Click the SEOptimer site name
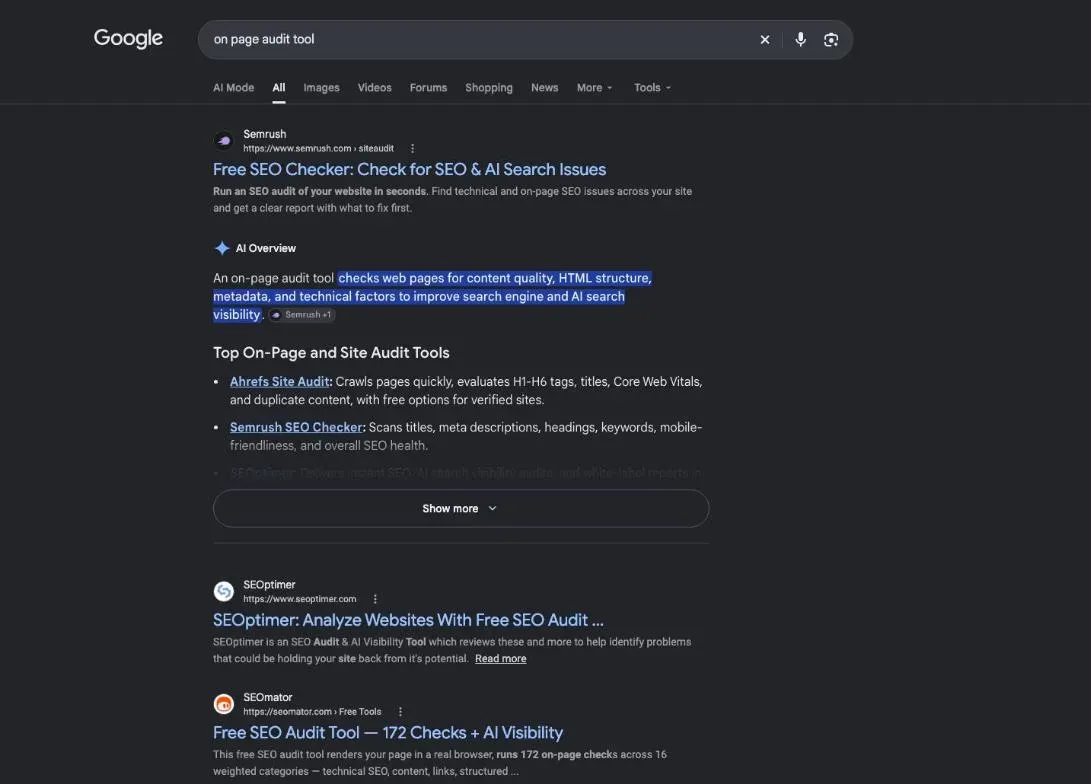Viewport: 1091px width, 784px height. click(x=269, y=584)
